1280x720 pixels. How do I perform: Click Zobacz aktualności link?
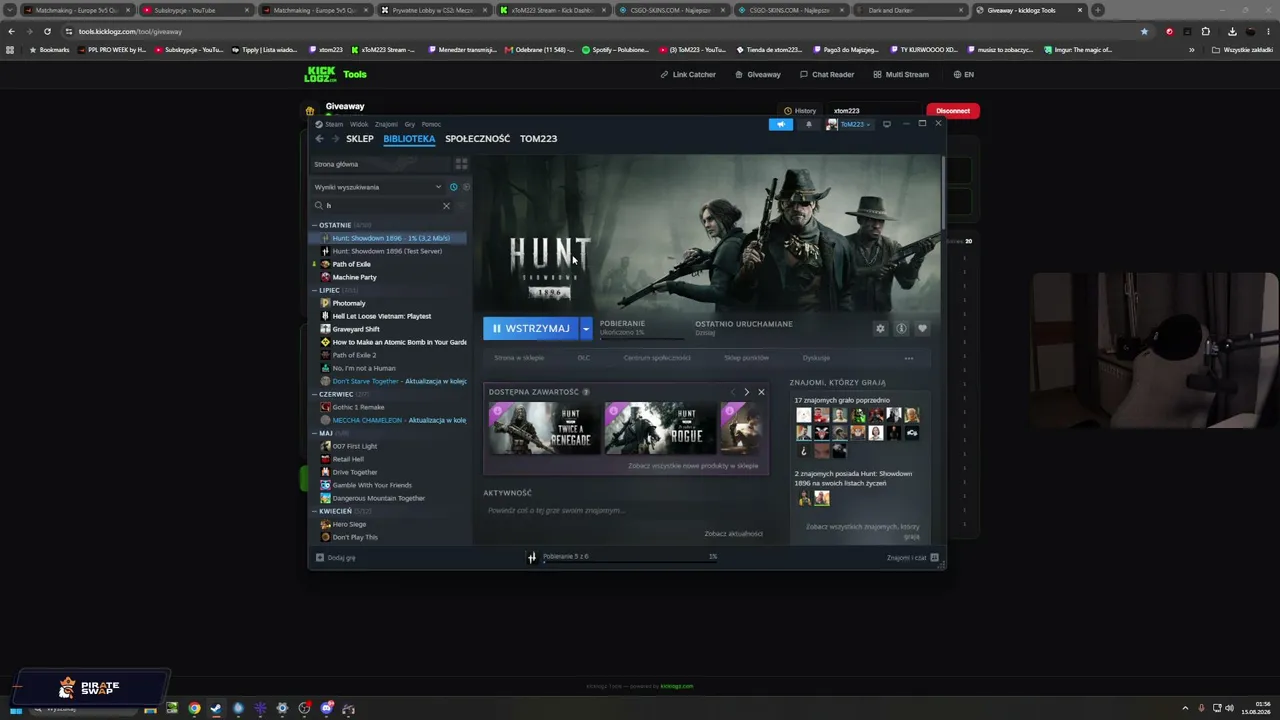click(x=733, y=534)
